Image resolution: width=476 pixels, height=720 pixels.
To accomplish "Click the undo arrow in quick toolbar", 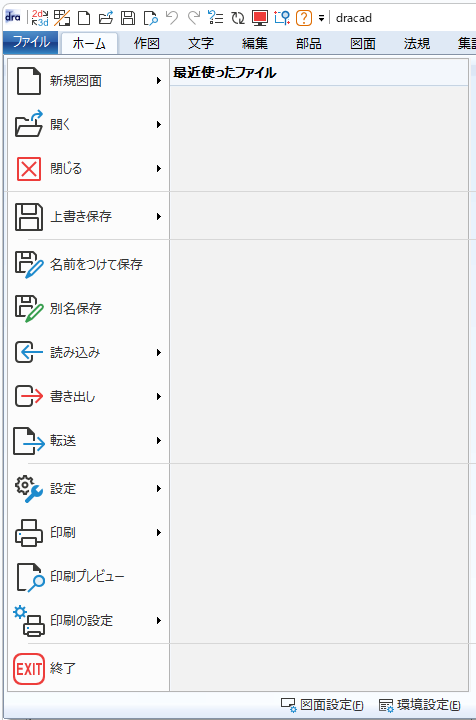I will coord(172,18).
